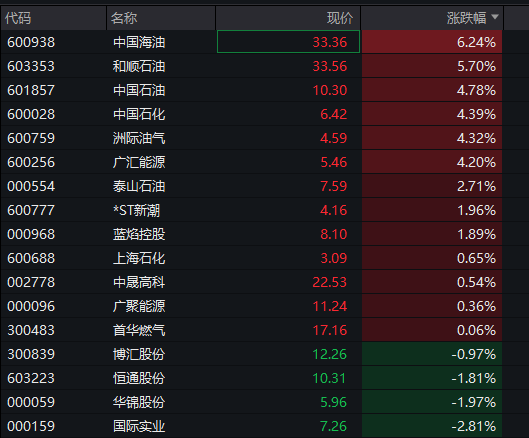Select the 中国海油 name cell
This screenshot has height=438, width=529.
139,42
